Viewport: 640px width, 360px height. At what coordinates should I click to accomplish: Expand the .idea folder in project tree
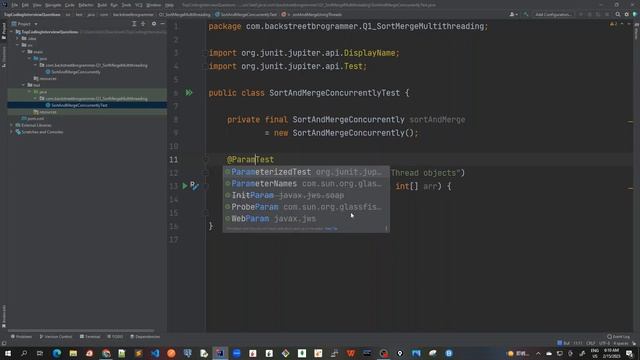[x=18, y=38]
